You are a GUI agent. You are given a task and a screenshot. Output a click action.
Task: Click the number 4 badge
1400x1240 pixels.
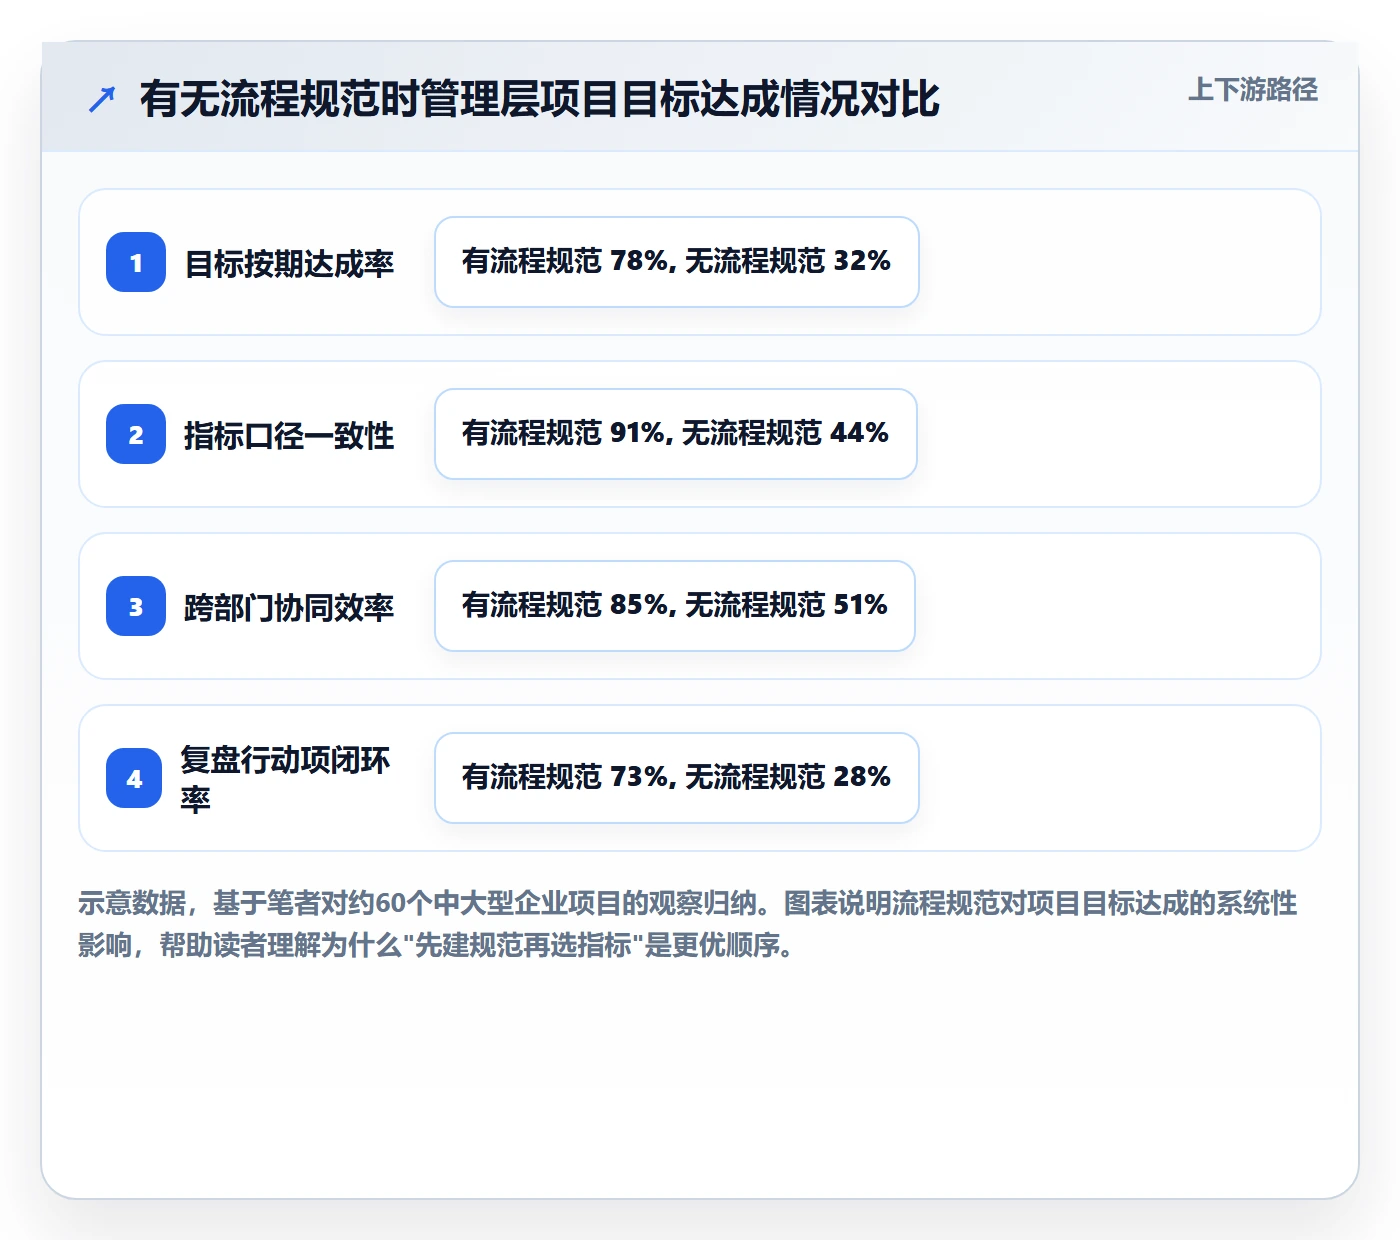tap(134, 778)
